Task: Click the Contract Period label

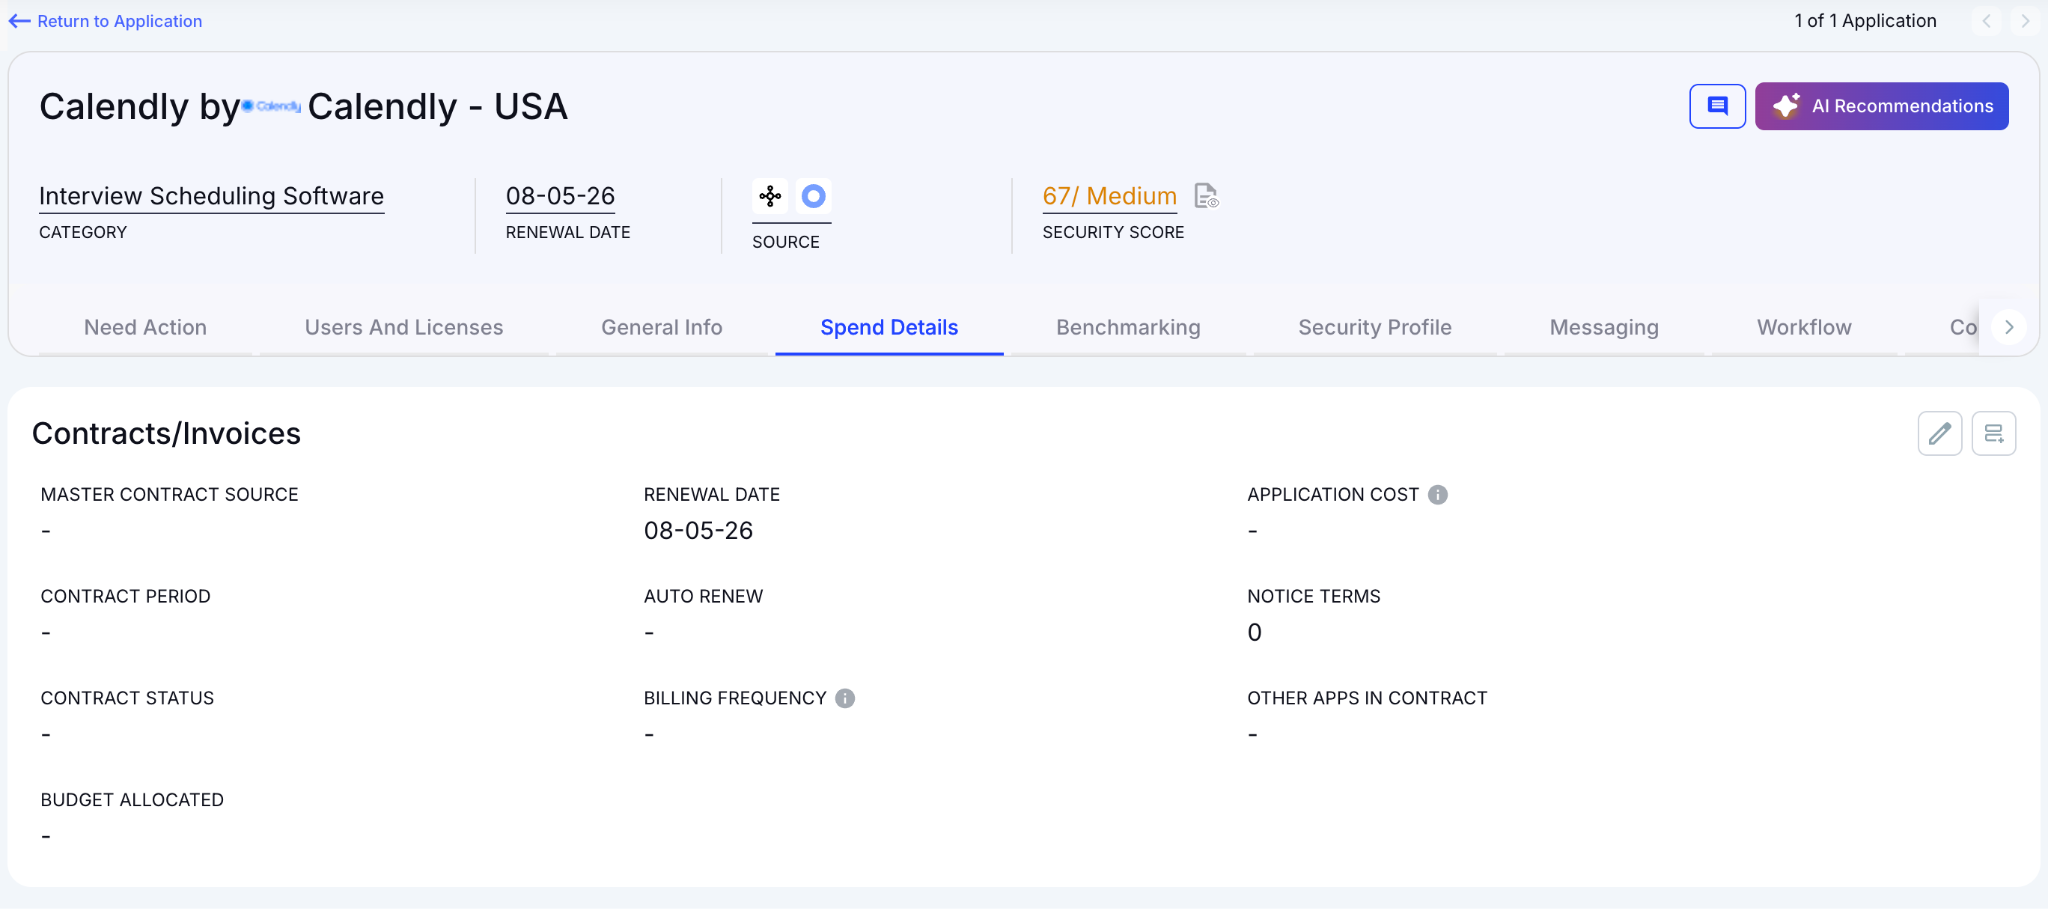Action: (x=125, y=596)
